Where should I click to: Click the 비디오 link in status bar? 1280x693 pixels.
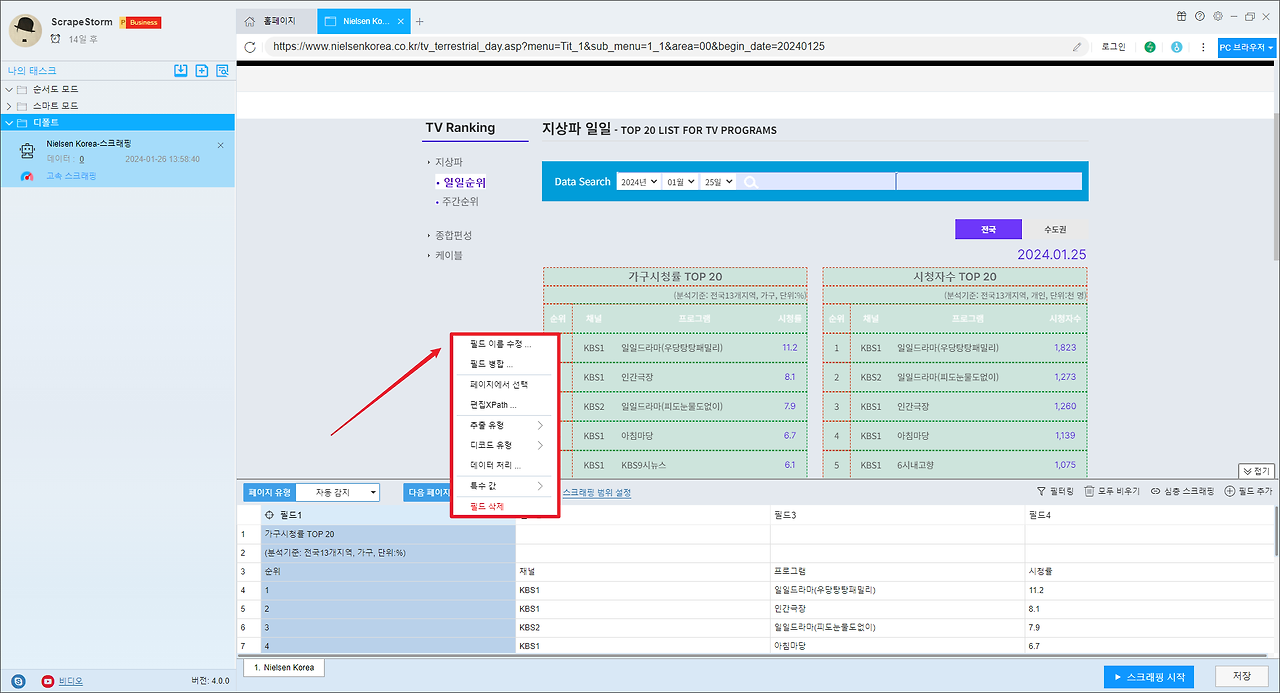tap(71, 681)
